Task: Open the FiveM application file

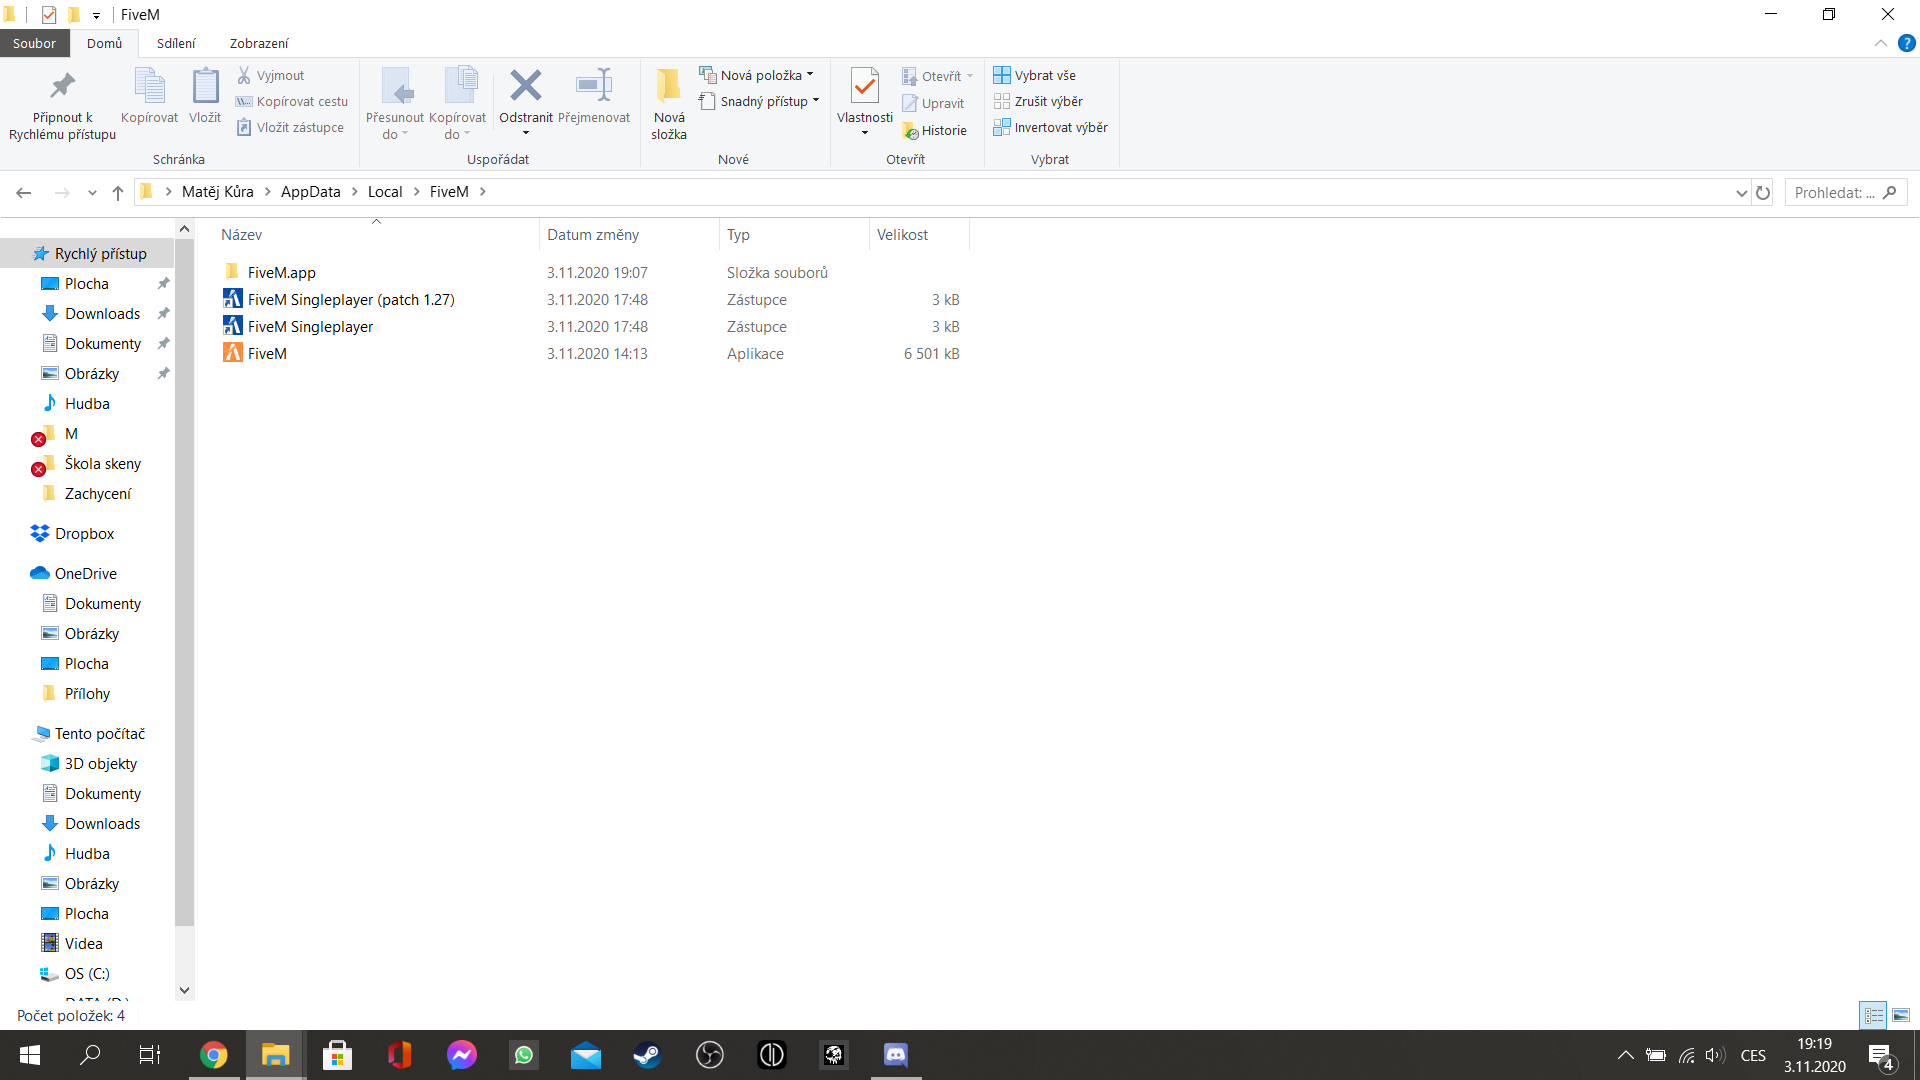Action: [267, 354]
